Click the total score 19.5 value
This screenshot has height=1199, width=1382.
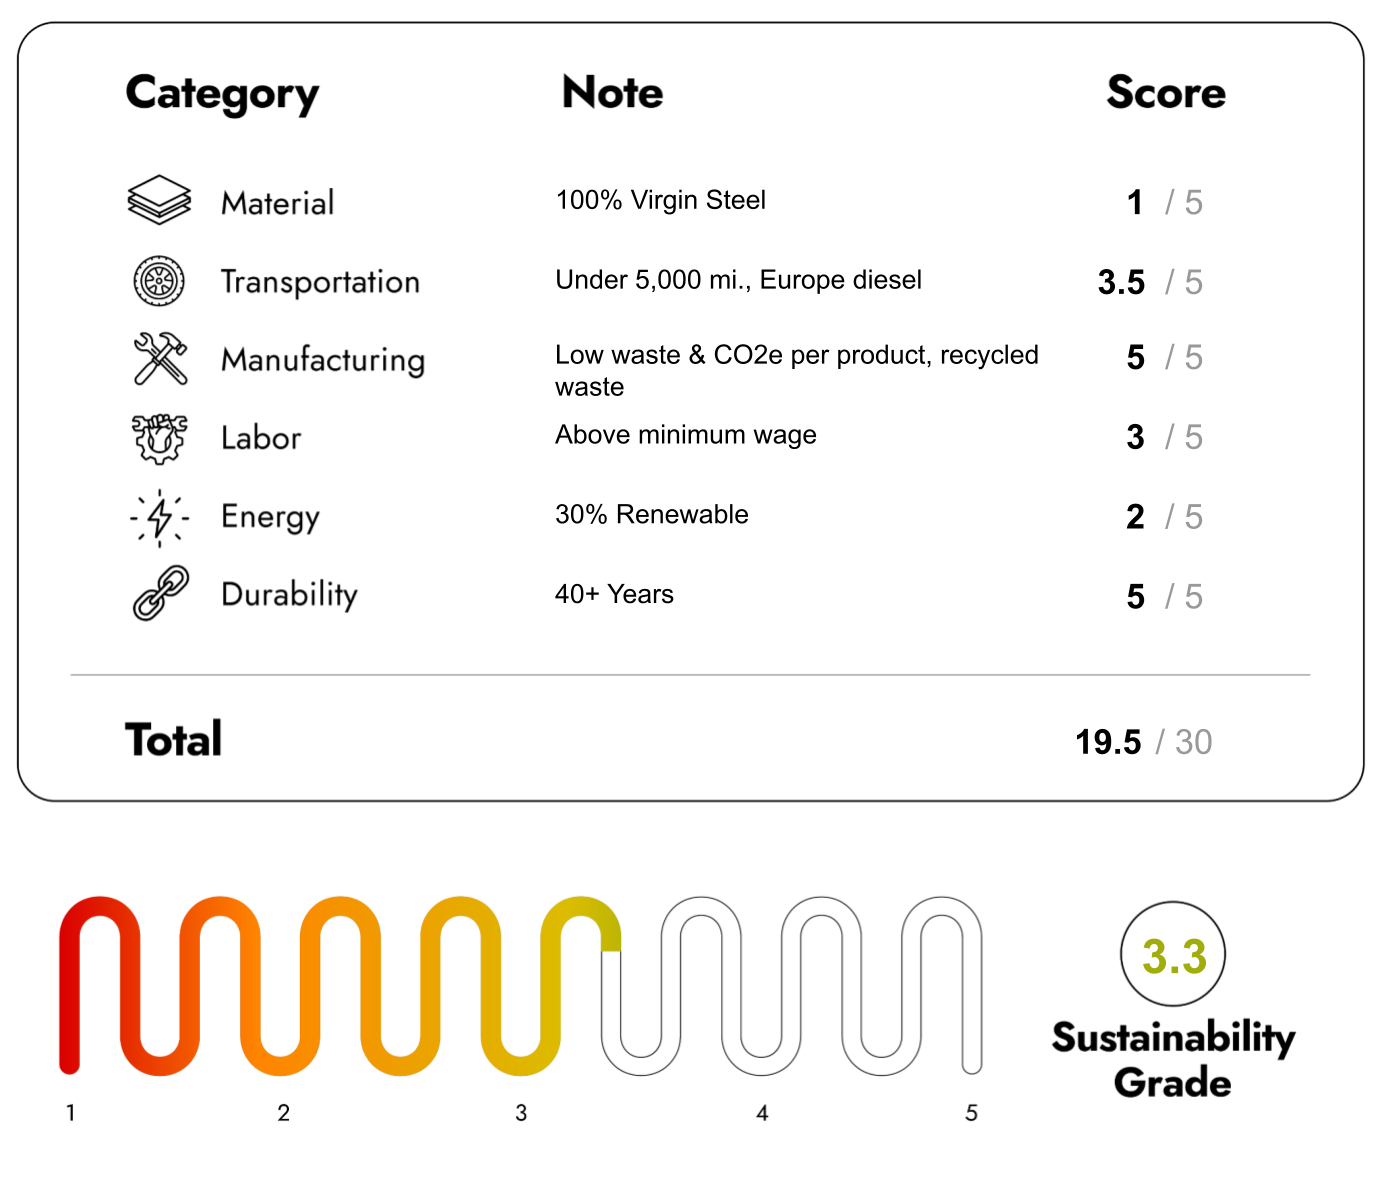1107,742
